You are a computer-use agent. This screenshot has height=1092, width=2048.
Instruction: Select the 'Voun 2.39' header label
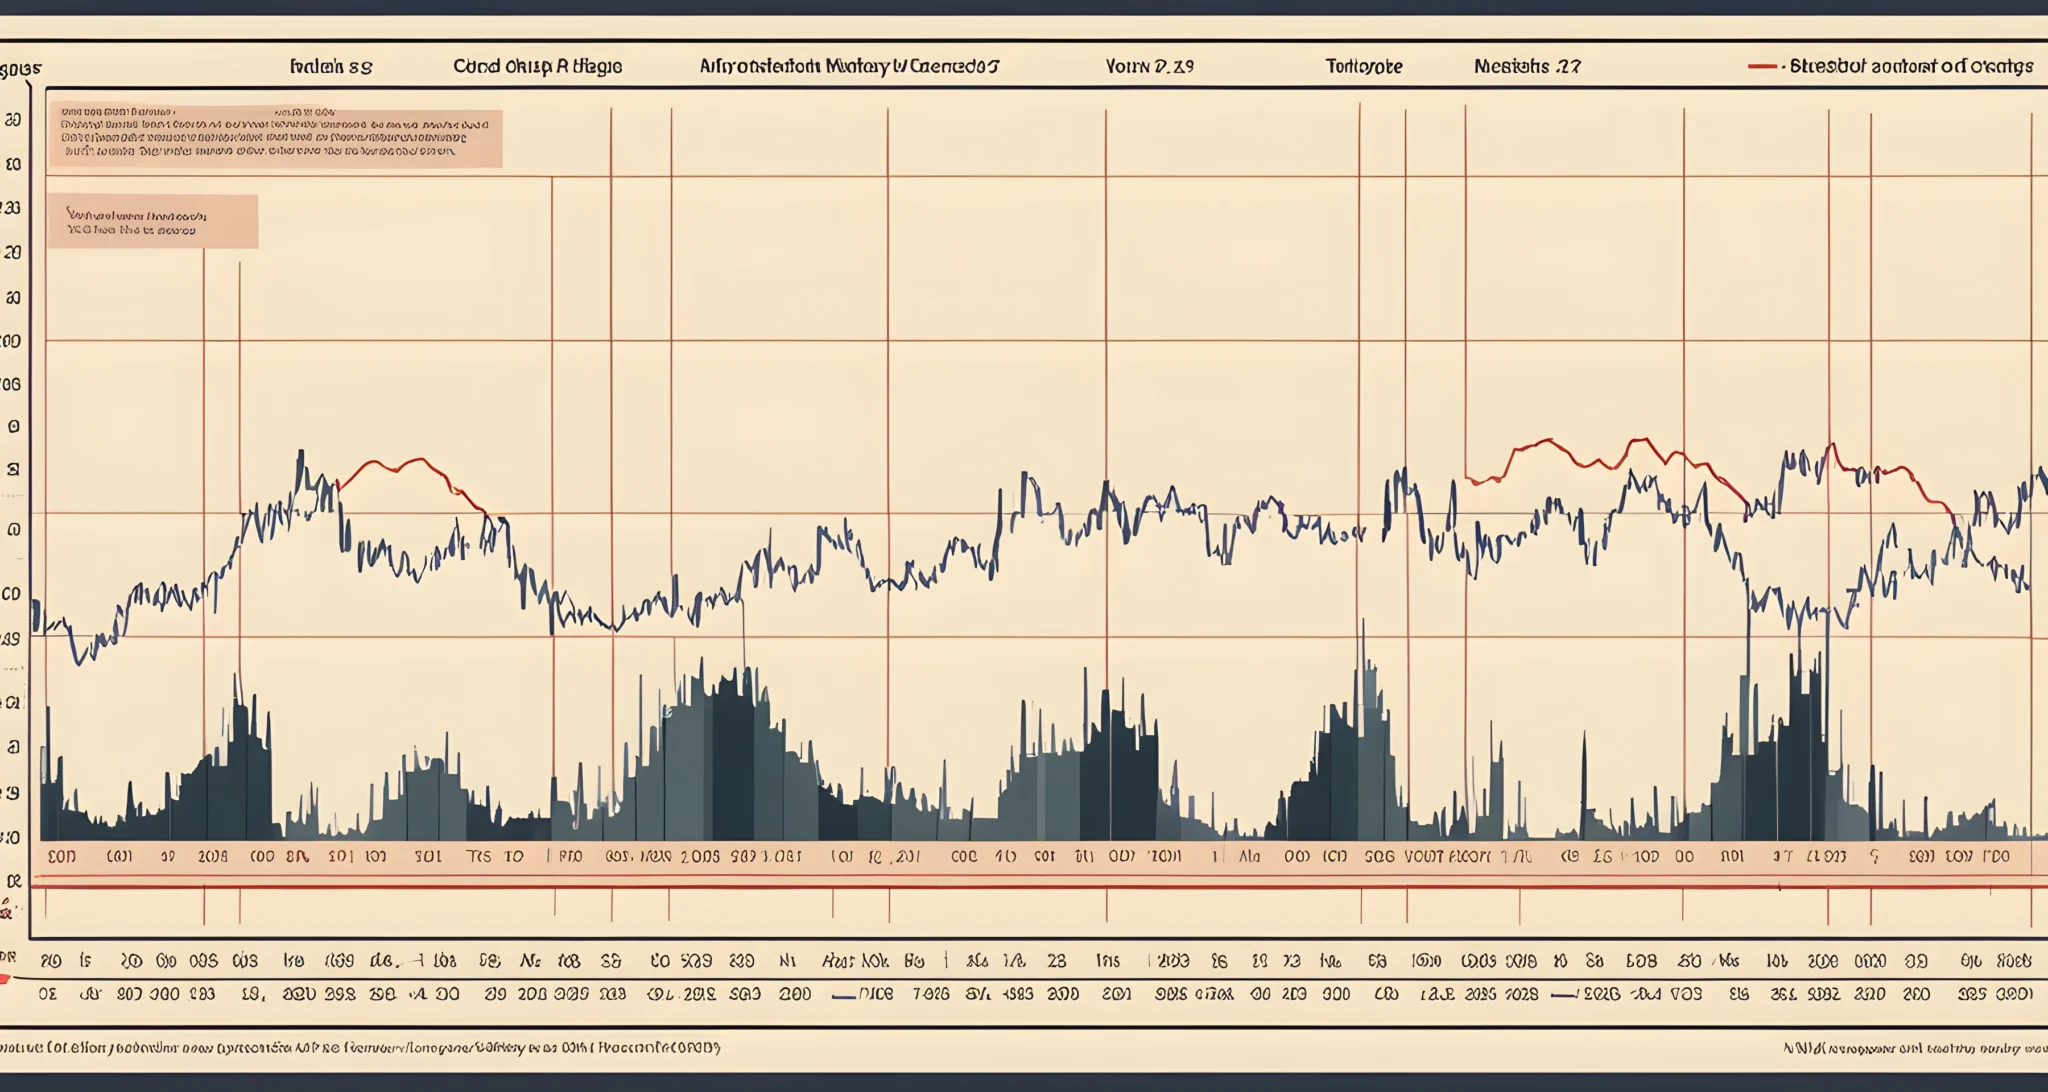tap(1149, 66)
